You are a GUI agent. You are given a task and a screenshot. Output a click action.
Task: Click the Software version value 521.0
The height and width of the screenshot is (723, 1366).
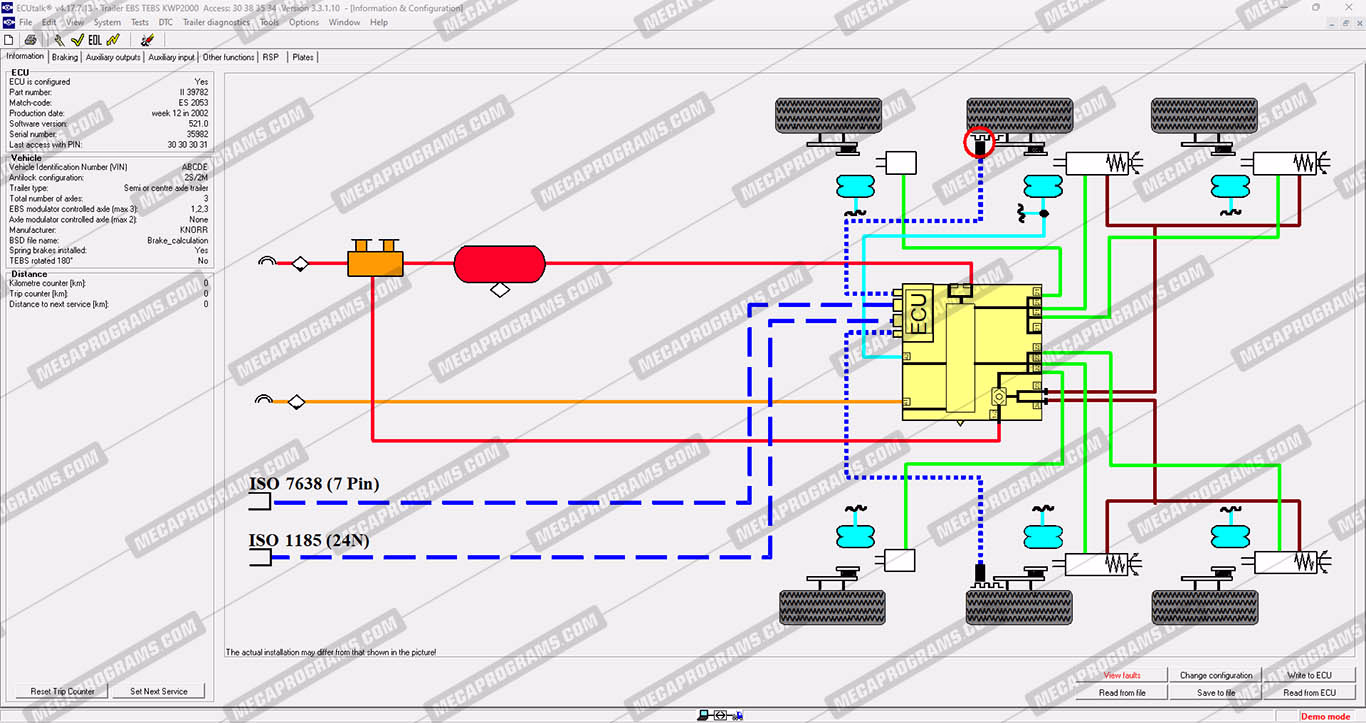(x=198, y=124)
